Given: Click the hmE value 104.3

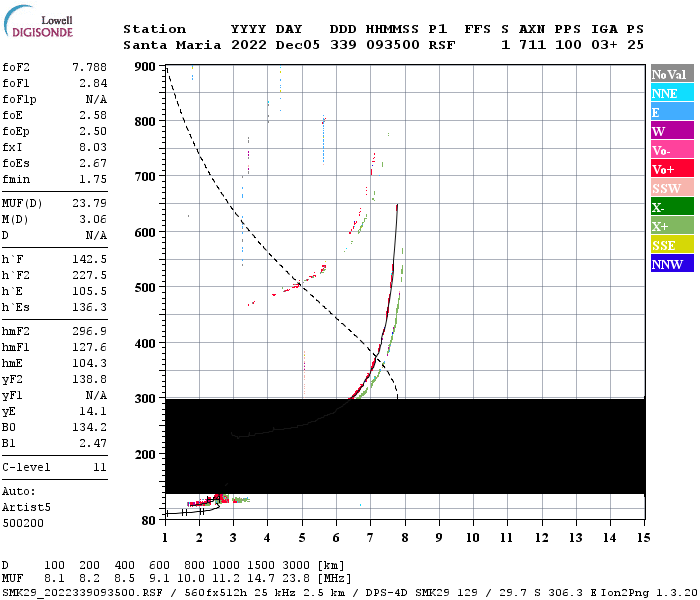Looking at the screenshot, I should pos(89,363).
